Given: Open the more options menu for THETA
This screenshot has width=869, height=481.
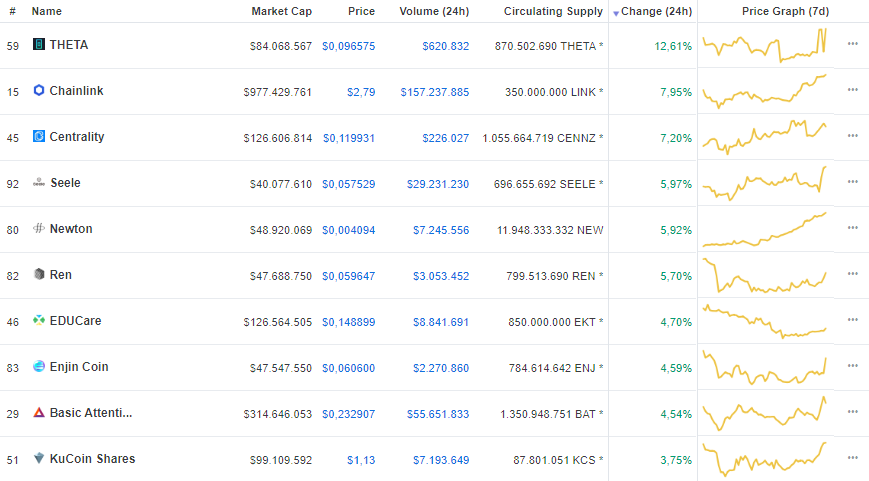Looking at the screenshot, I should pos(852,44).
